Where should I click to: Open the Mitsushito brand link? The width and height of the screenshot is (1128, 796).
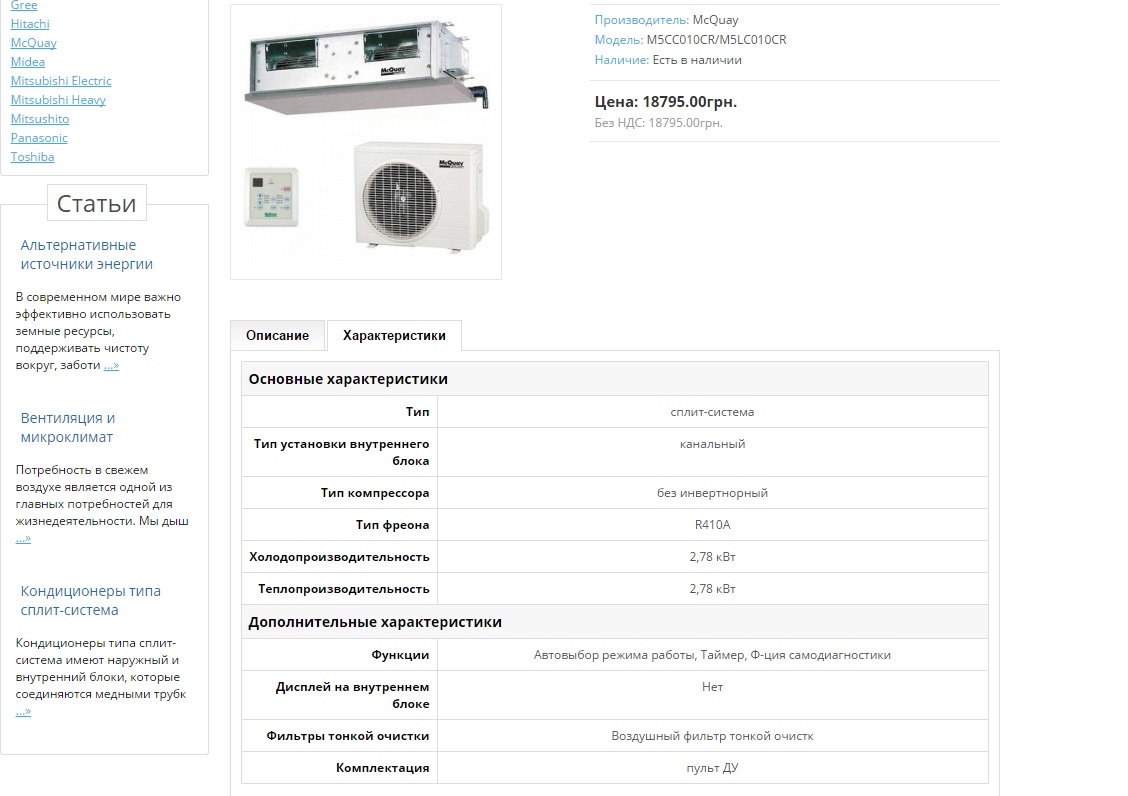(x=40, y=119)
